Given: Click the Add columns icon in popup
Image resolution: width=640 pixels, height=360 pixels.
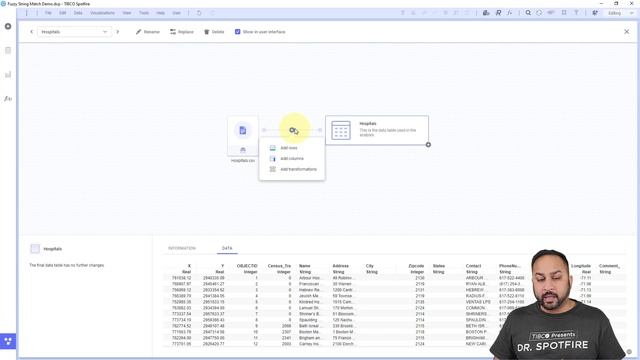Looking at the screenshot, I should pos(272,158).
